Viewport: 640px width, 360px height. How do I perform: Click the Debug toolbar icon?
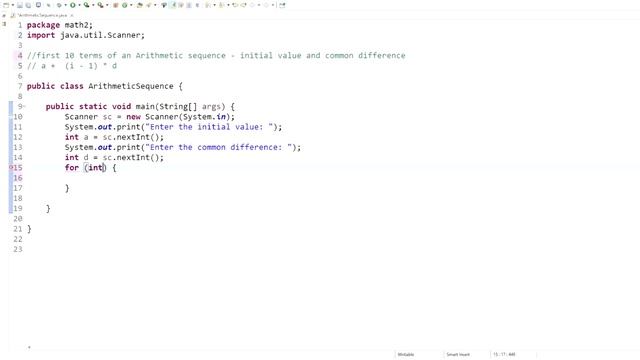59,5
